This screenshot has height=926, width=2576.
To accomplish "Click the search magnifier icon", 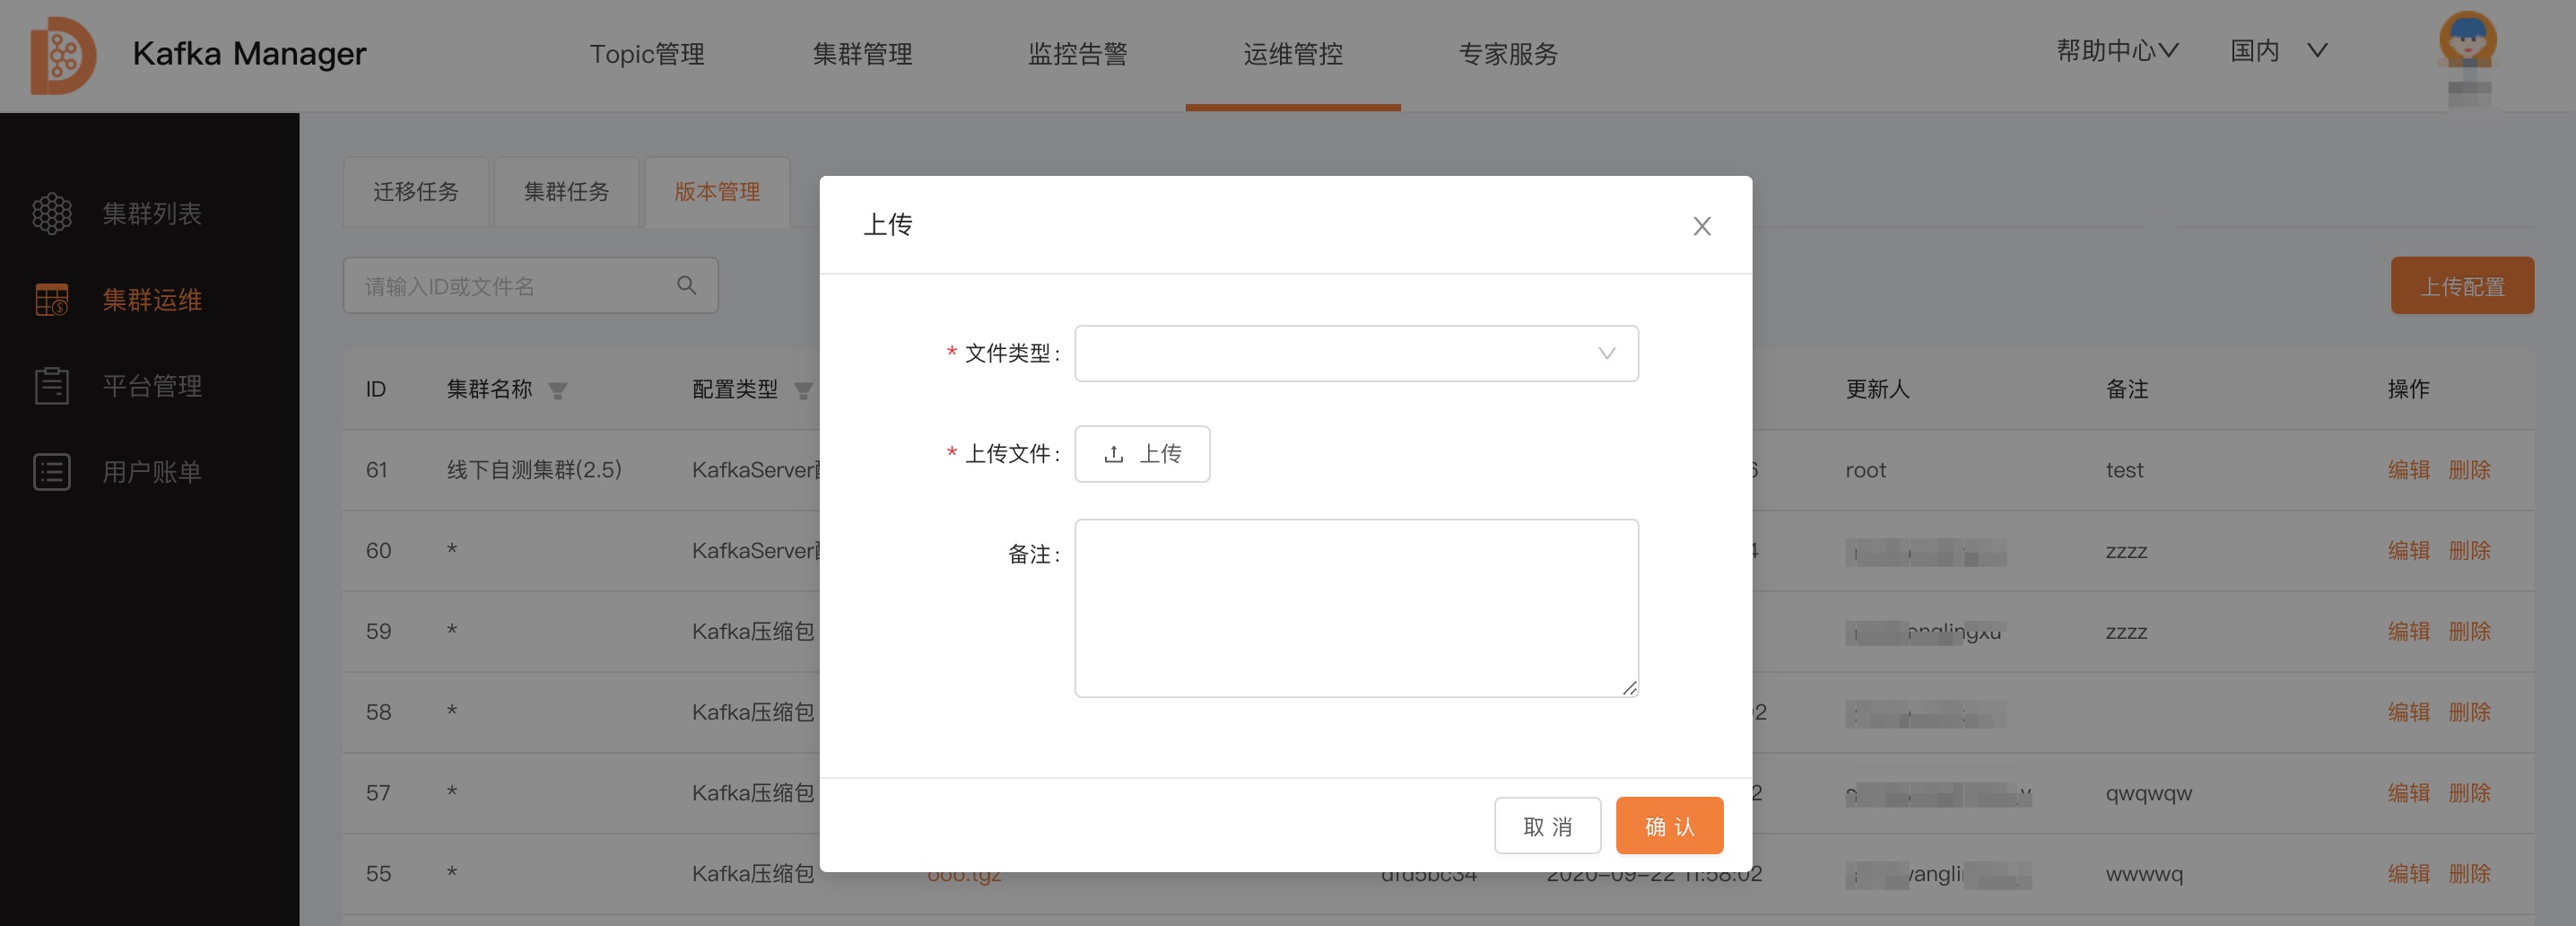I will coord(687,285).
